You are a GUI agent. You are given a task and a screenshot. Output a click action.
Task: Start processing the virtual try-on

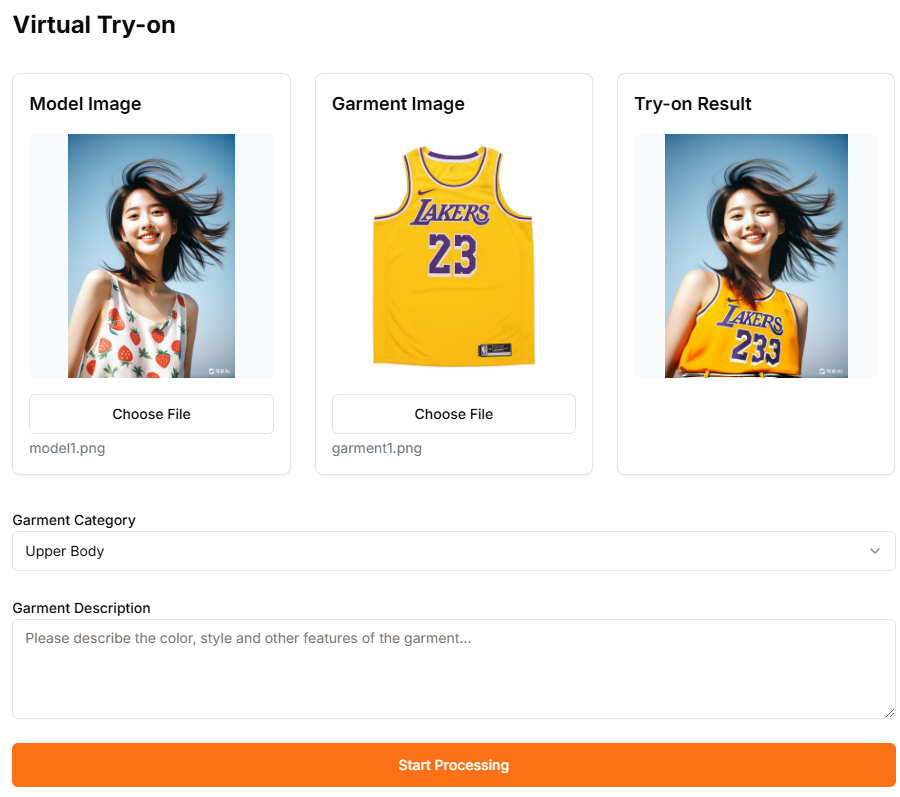point(453,765)
